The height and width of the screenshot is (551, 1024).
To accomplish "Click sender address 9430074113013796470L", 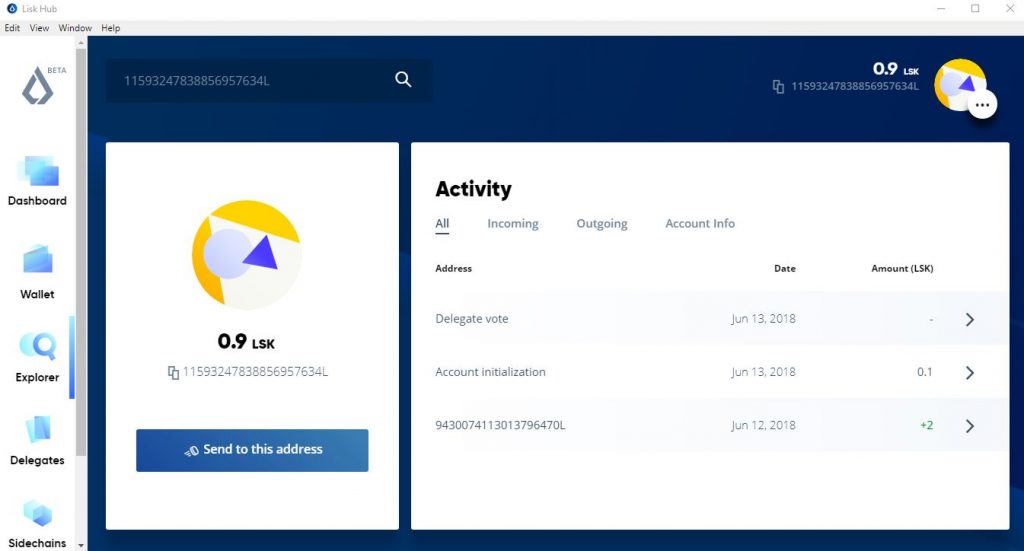I will [x=500, y=425].
